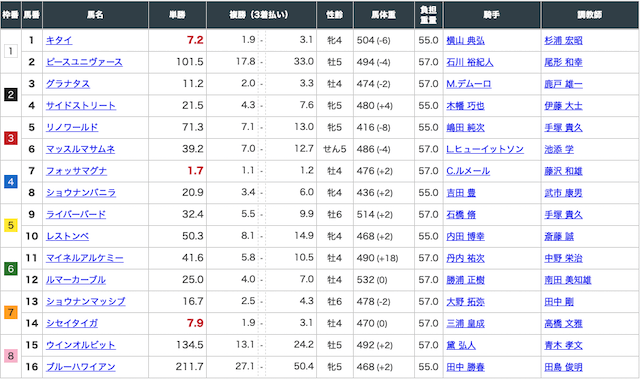This screenshot has width=640, height=379.
Task: Open horse link レストンベ
Action: click(x=67, y=236)
